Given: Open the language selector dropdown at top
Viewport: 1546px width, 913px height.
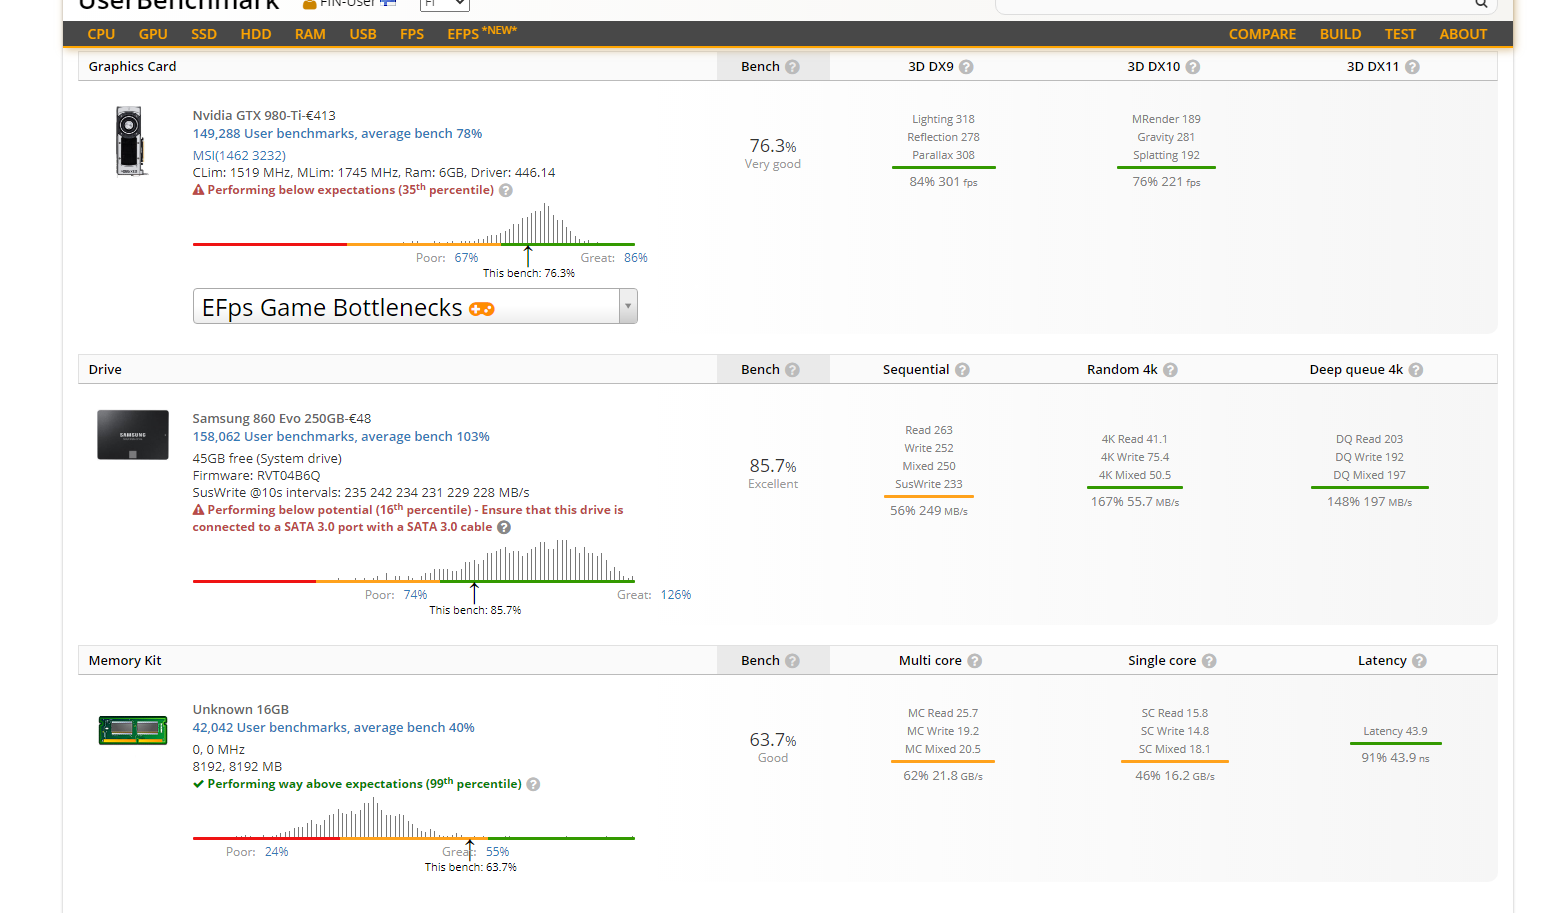Looking at the screenshot, I should click(444, 4).
